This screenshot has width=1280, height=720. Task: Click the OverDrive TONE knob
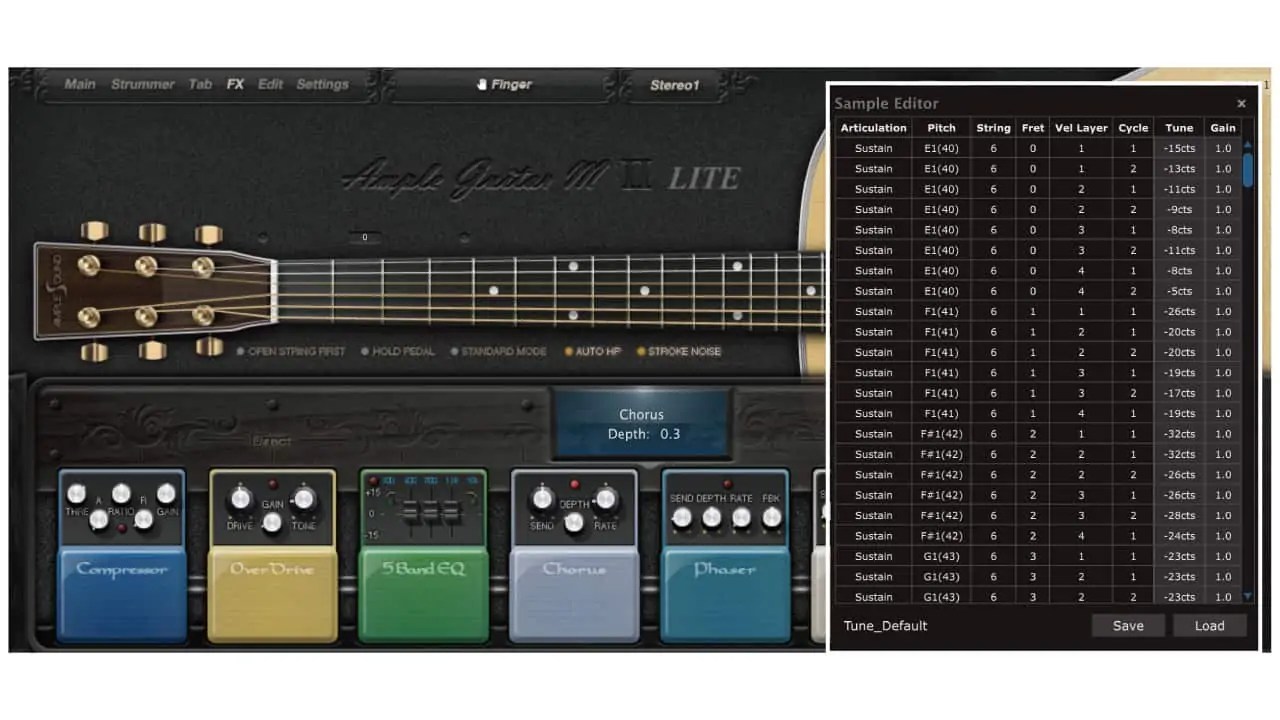(304, 499)
